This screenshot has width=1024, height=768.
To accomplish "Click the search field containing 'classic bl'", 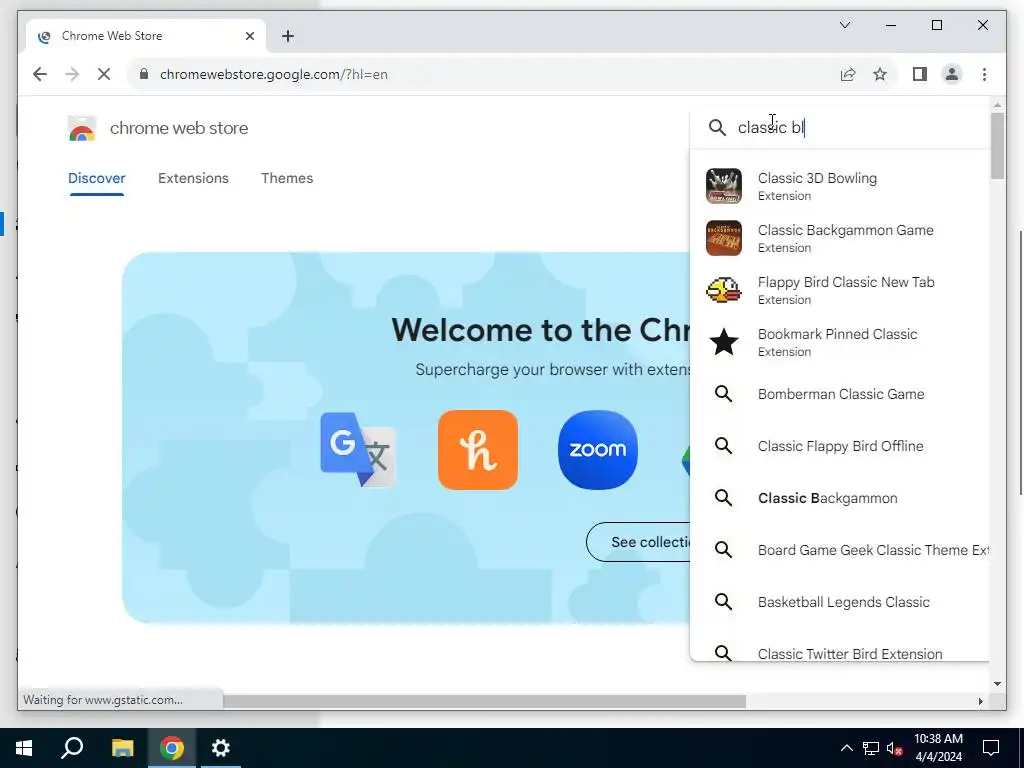I will click(840, 127).
